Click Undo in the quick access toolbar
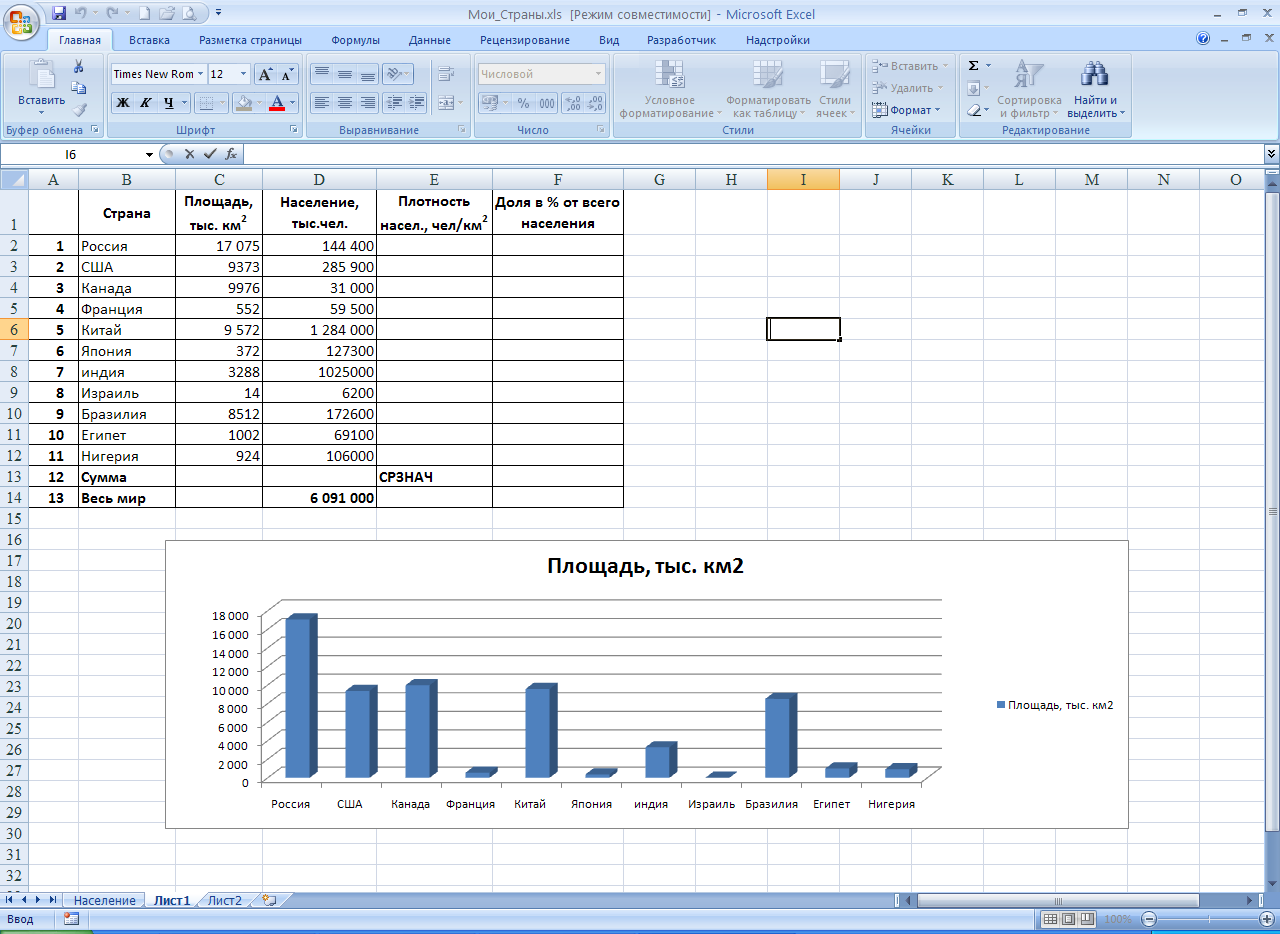Screen dimensions: 1280x934 (81, 13)
